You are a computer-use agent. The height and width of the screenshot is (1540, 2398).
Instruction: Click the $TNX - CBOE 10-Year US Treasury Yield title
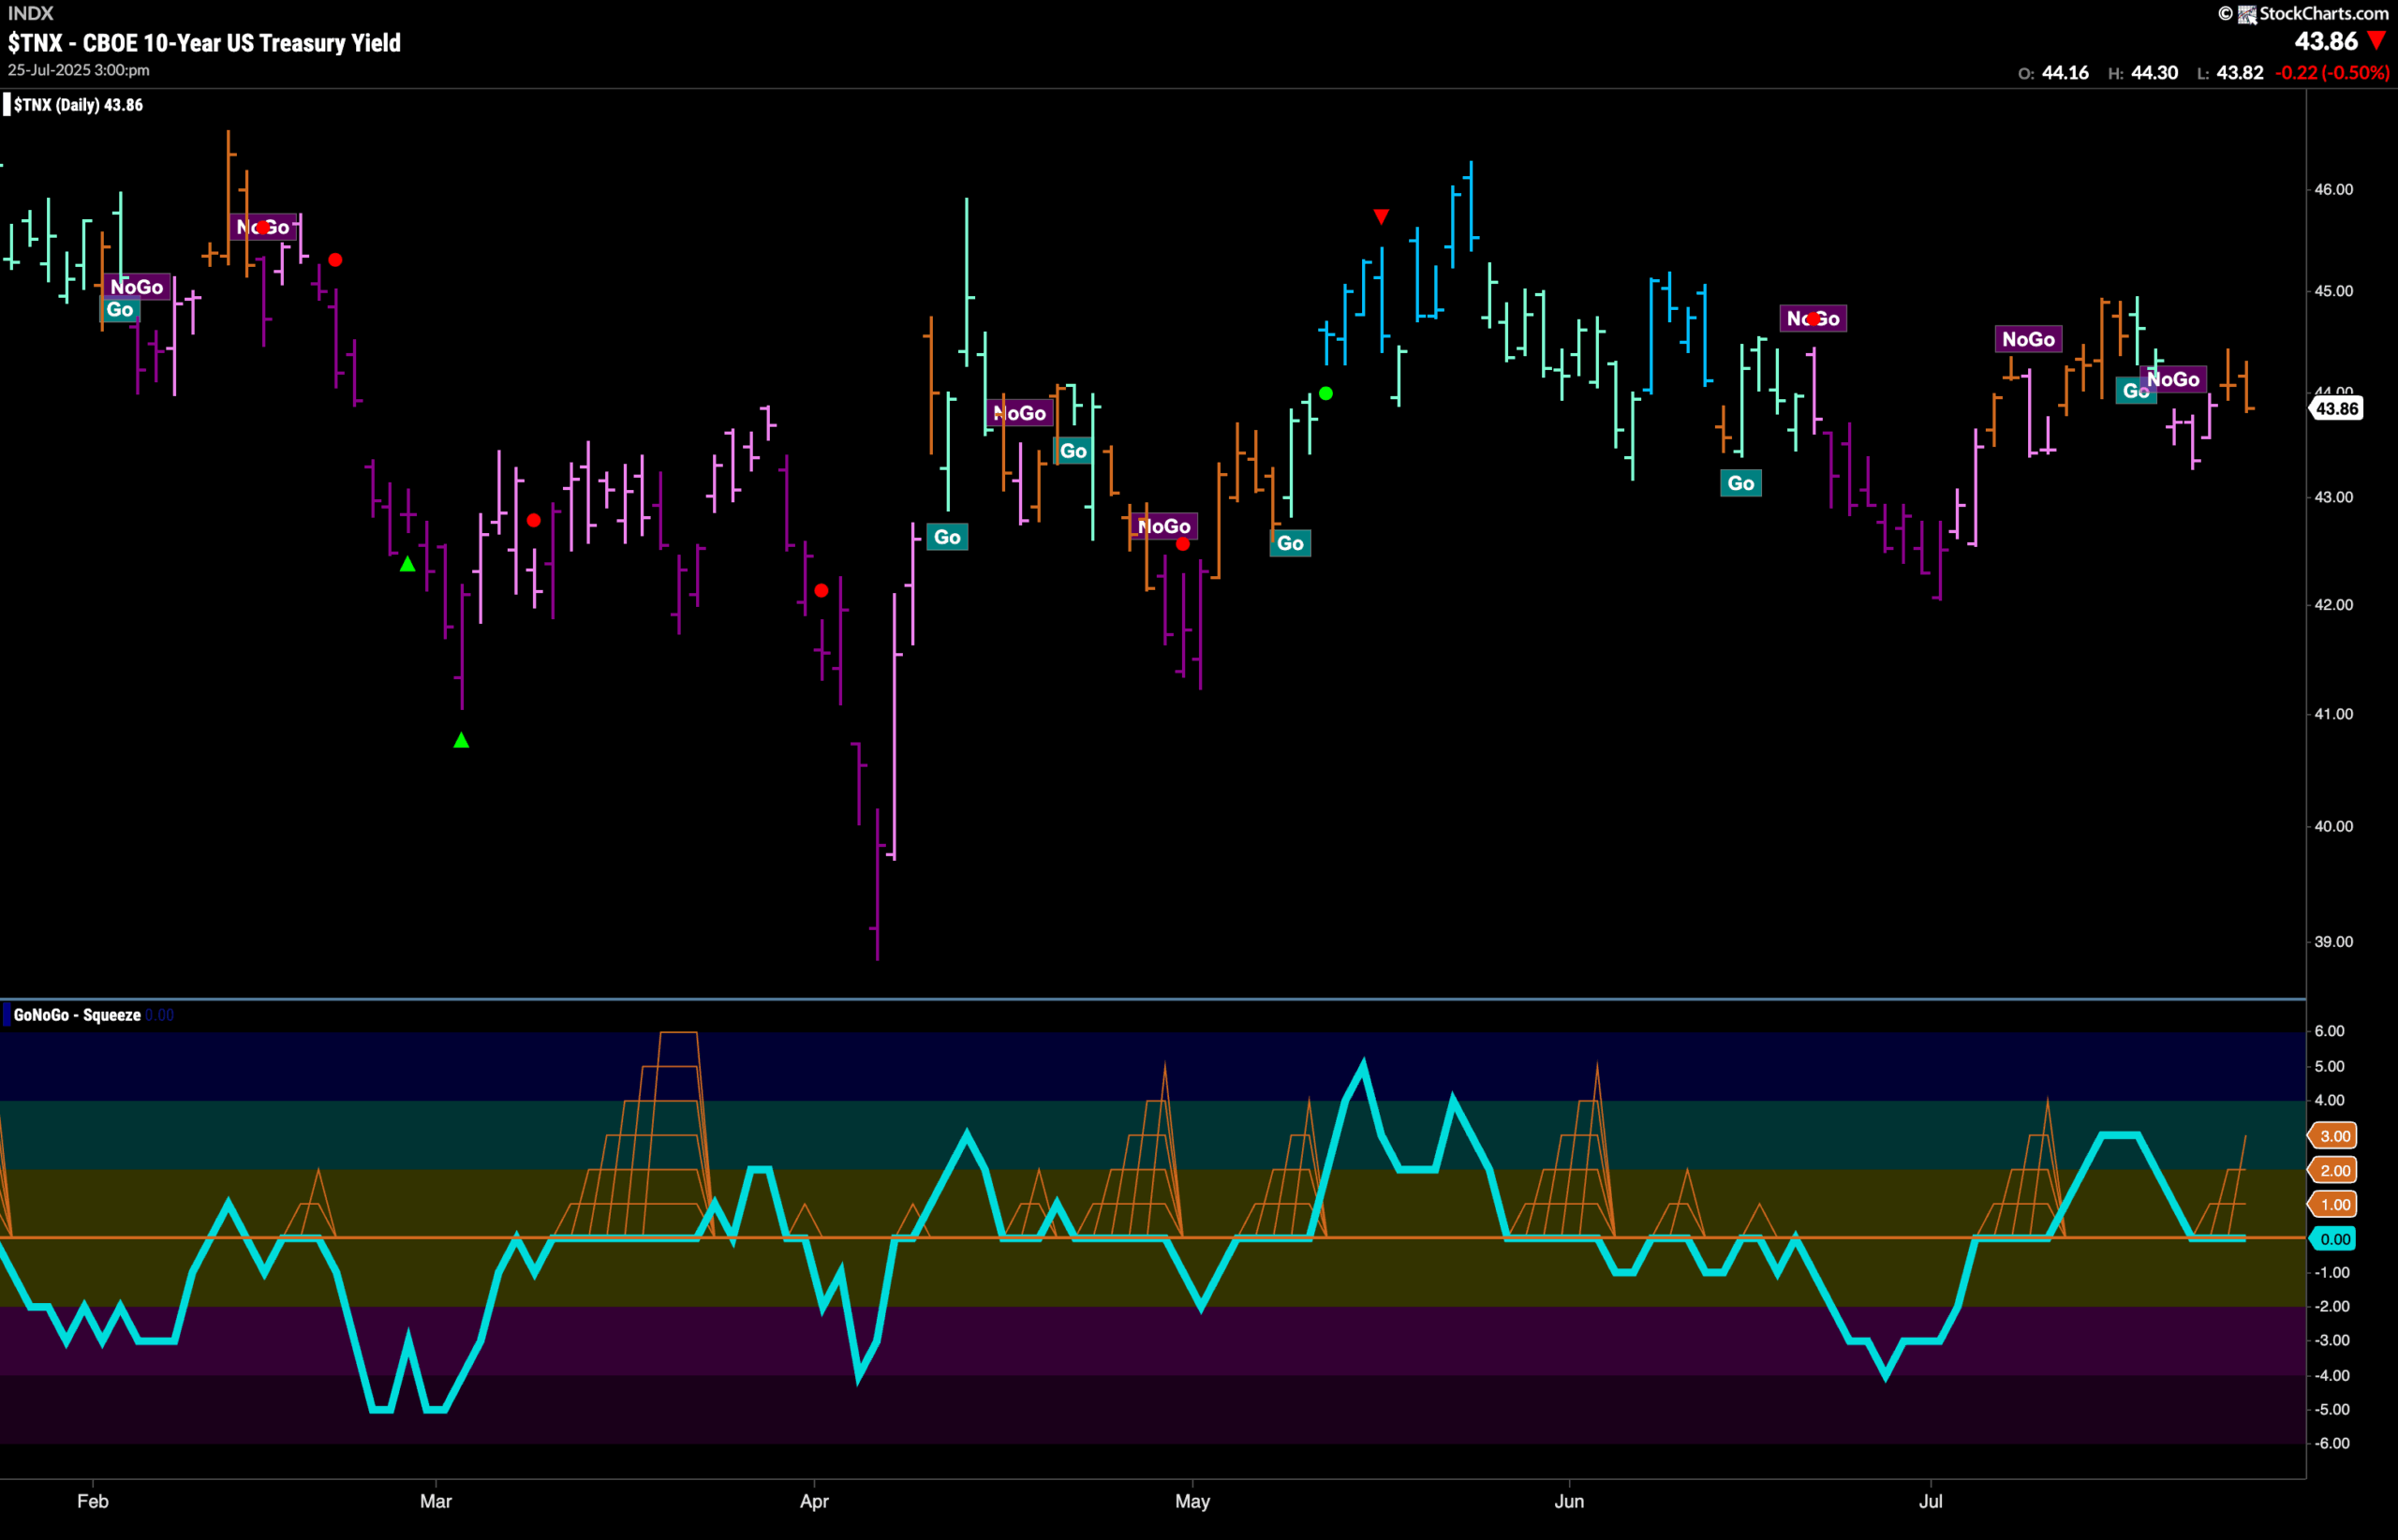point(204,43)
